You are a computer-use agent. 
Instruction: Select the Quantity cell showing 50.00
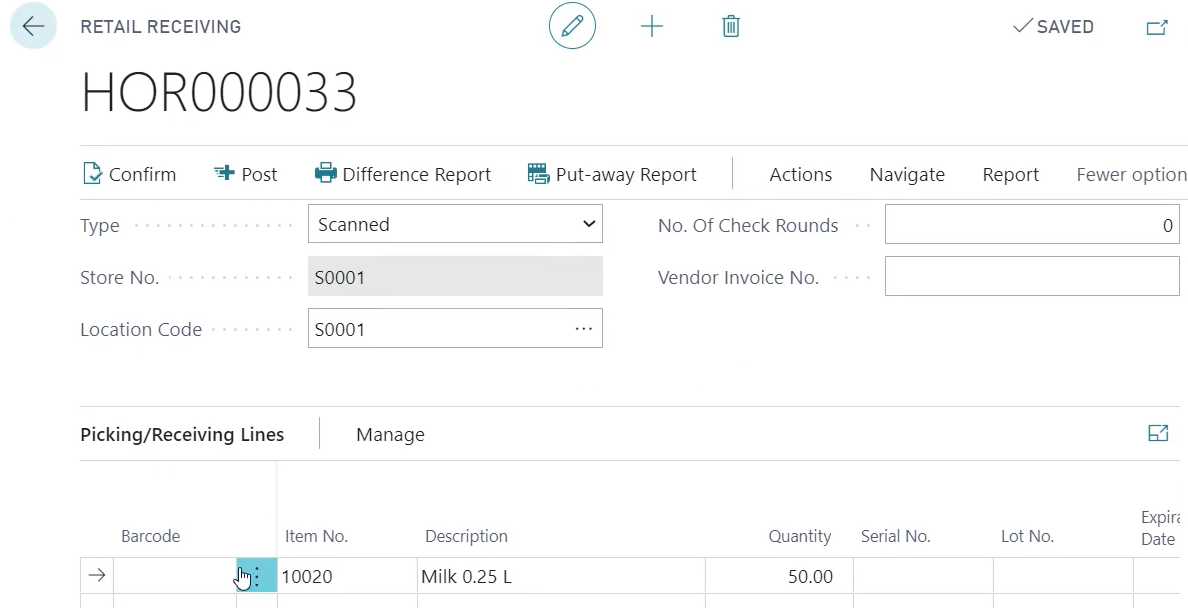click(779, 576)
